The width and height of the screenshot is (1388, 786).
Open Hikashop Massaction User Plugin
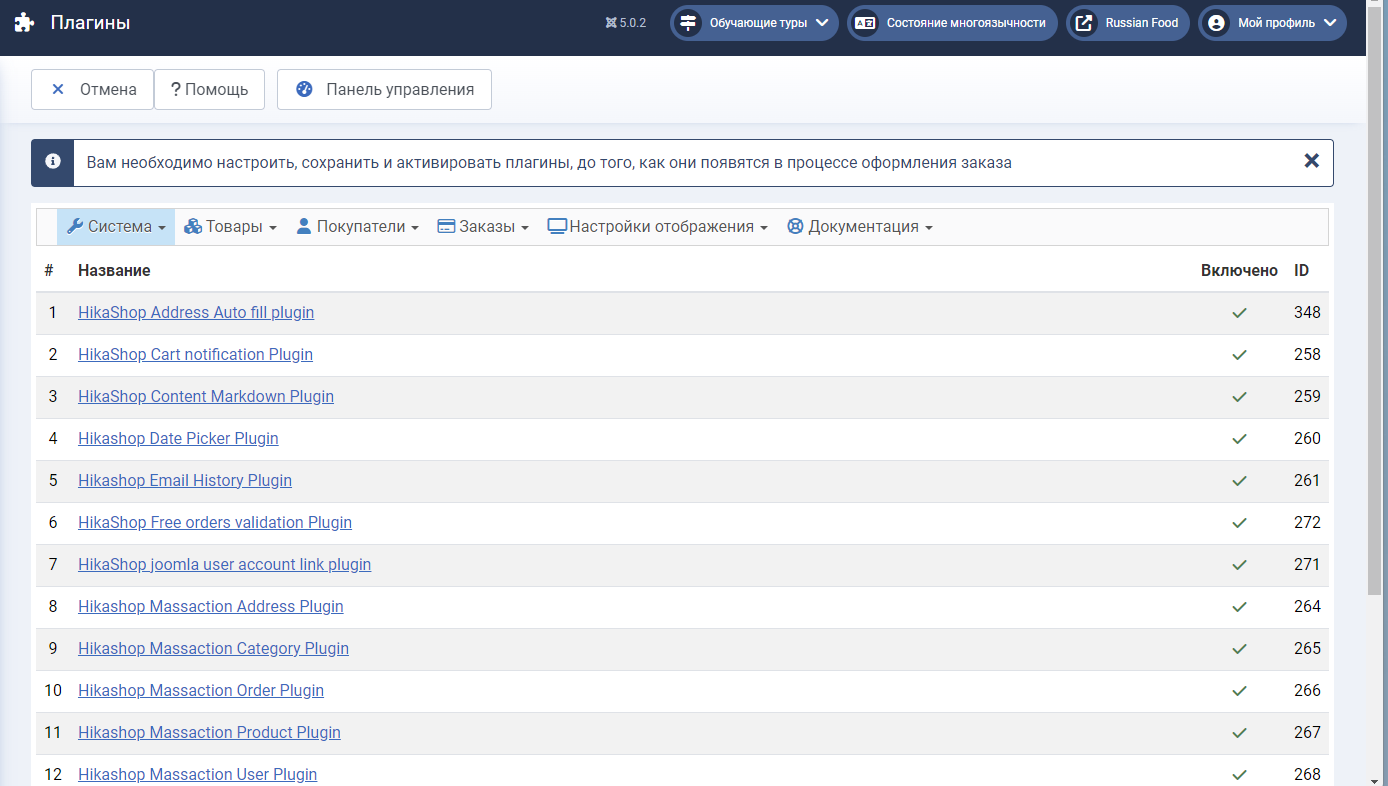[x=197, y=775]
